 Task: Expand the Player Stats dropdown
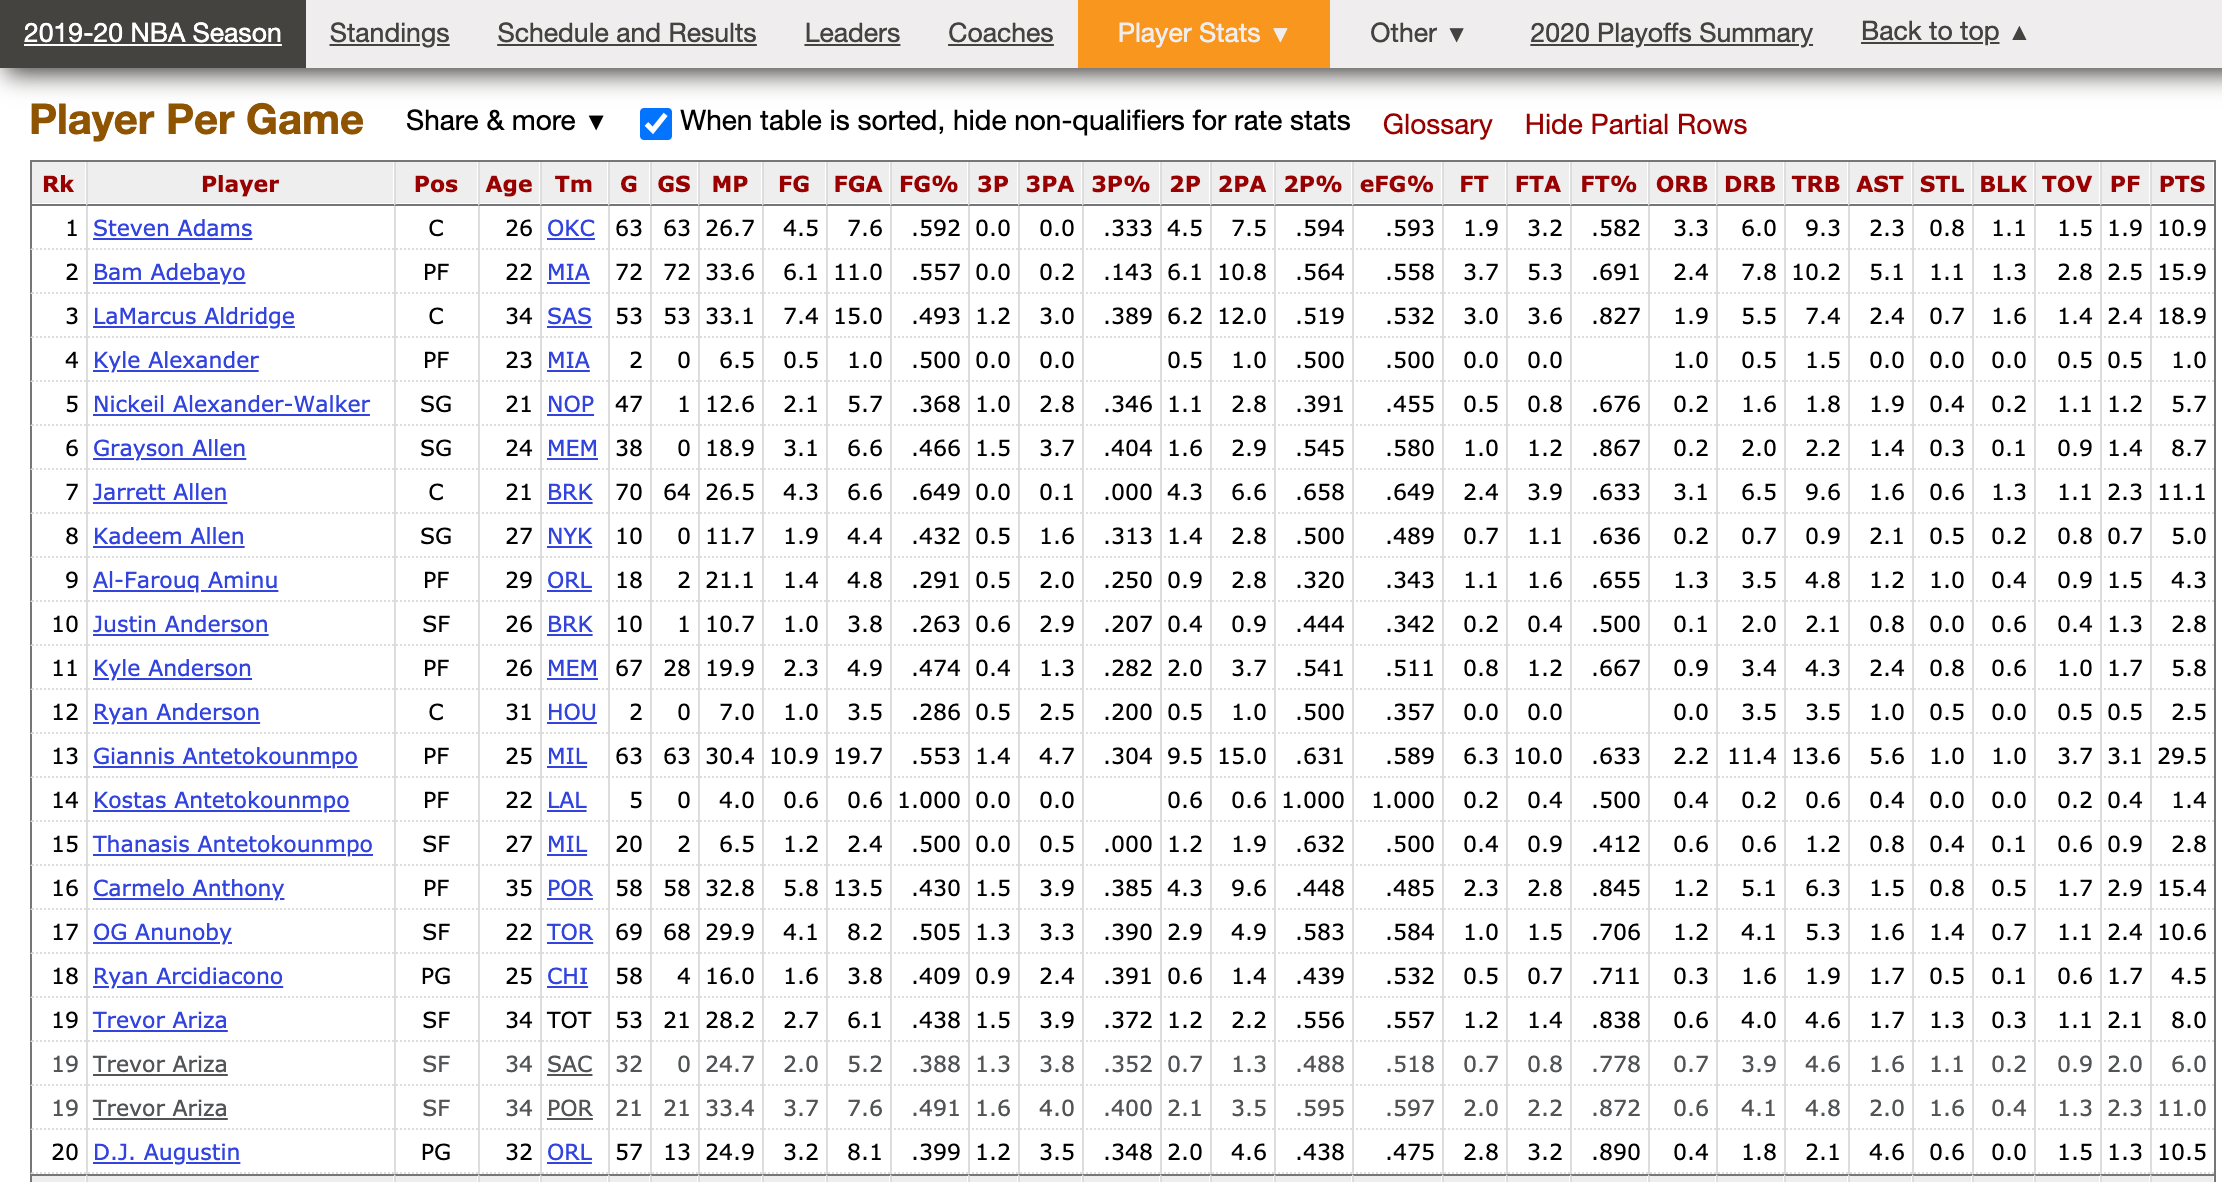click(x=1203, y=34)
